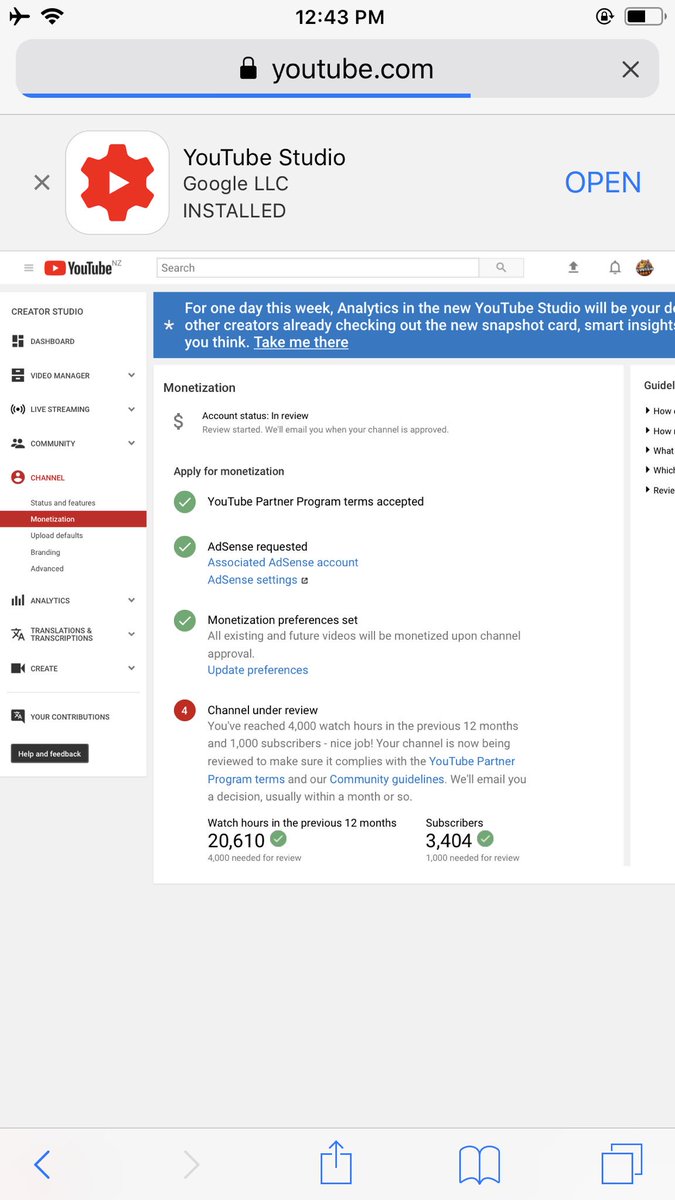Dismiss the YouTube Studio app banner
Image resolution: width=675 pixels, height=1200 pixels.
tap(42, 183)
